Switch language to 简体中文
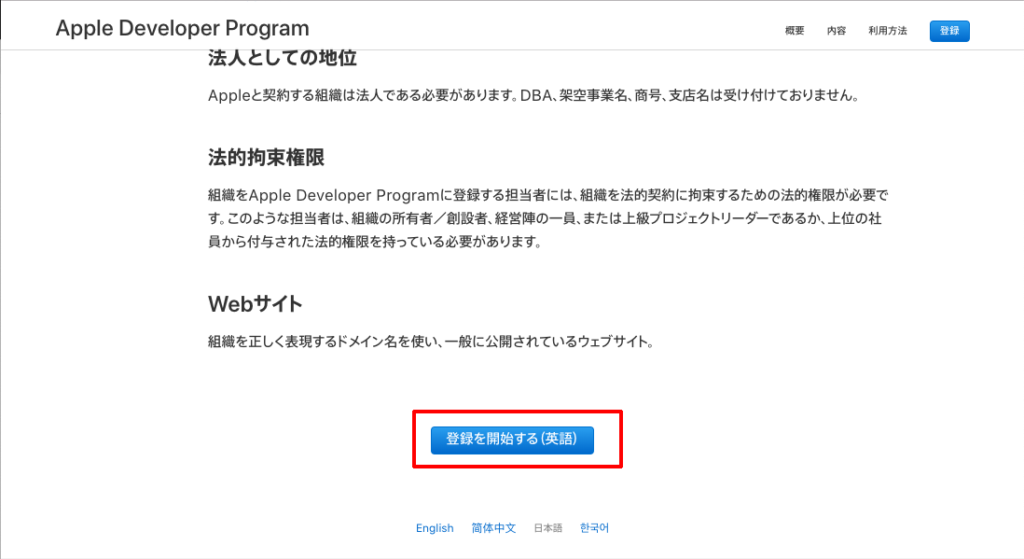 494,528
